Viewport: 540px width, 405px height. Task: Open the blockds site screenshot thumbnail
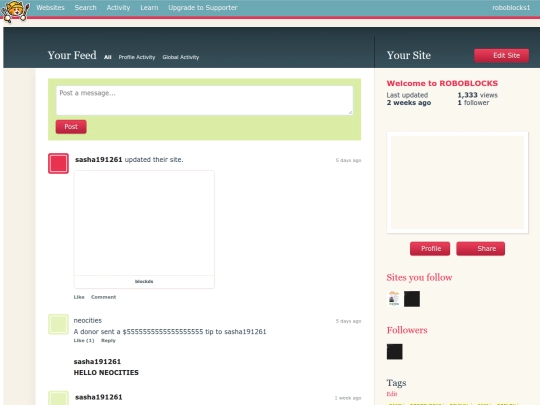pyautogui.click(x=144, y=223)
